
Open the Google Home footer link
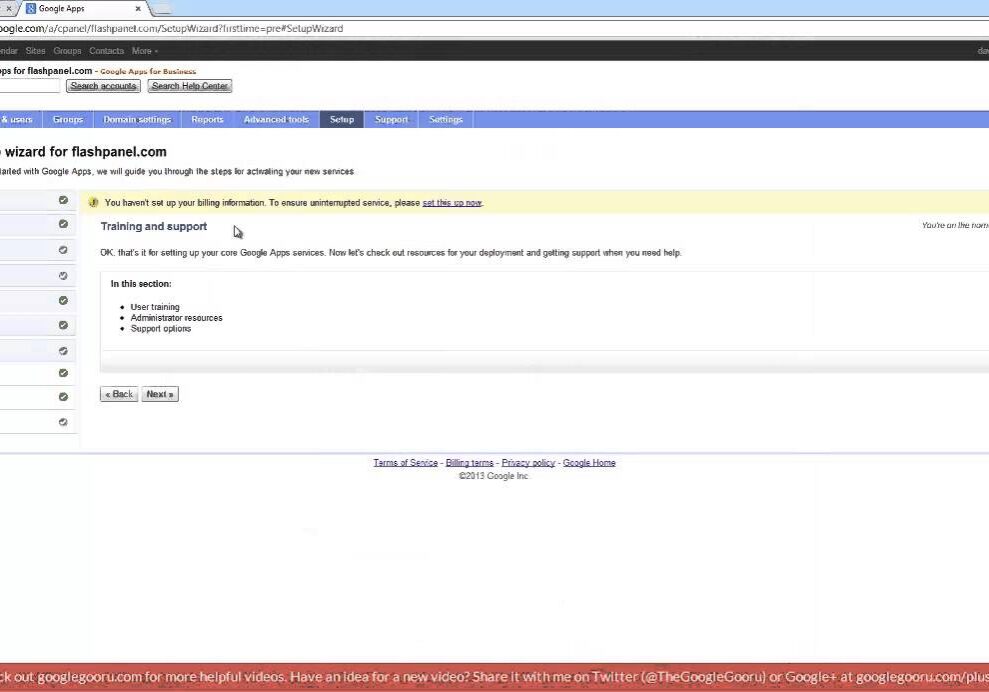[x=589, y=463]
